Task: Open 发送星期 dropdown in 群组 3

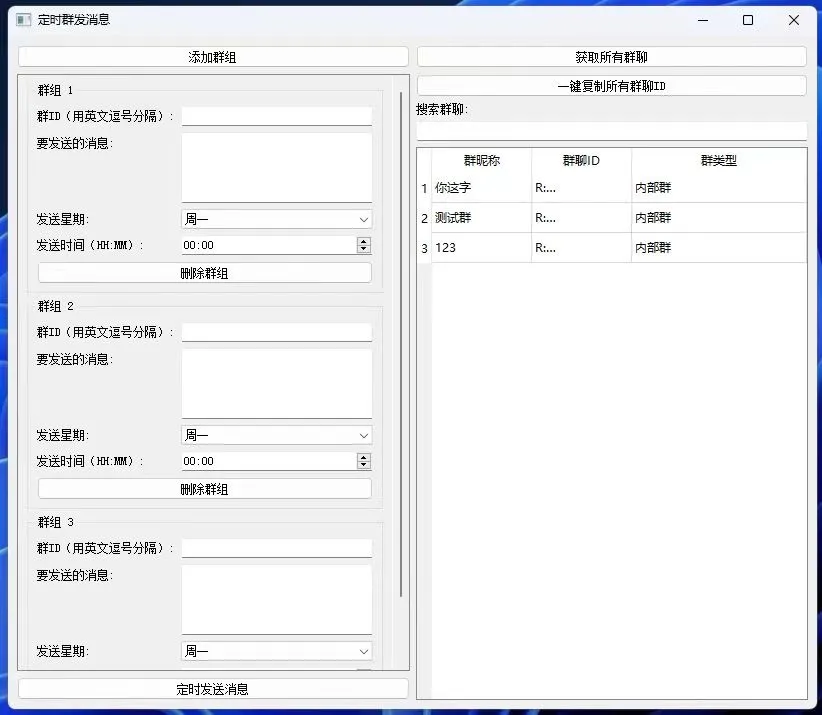Action: point(276,651)
